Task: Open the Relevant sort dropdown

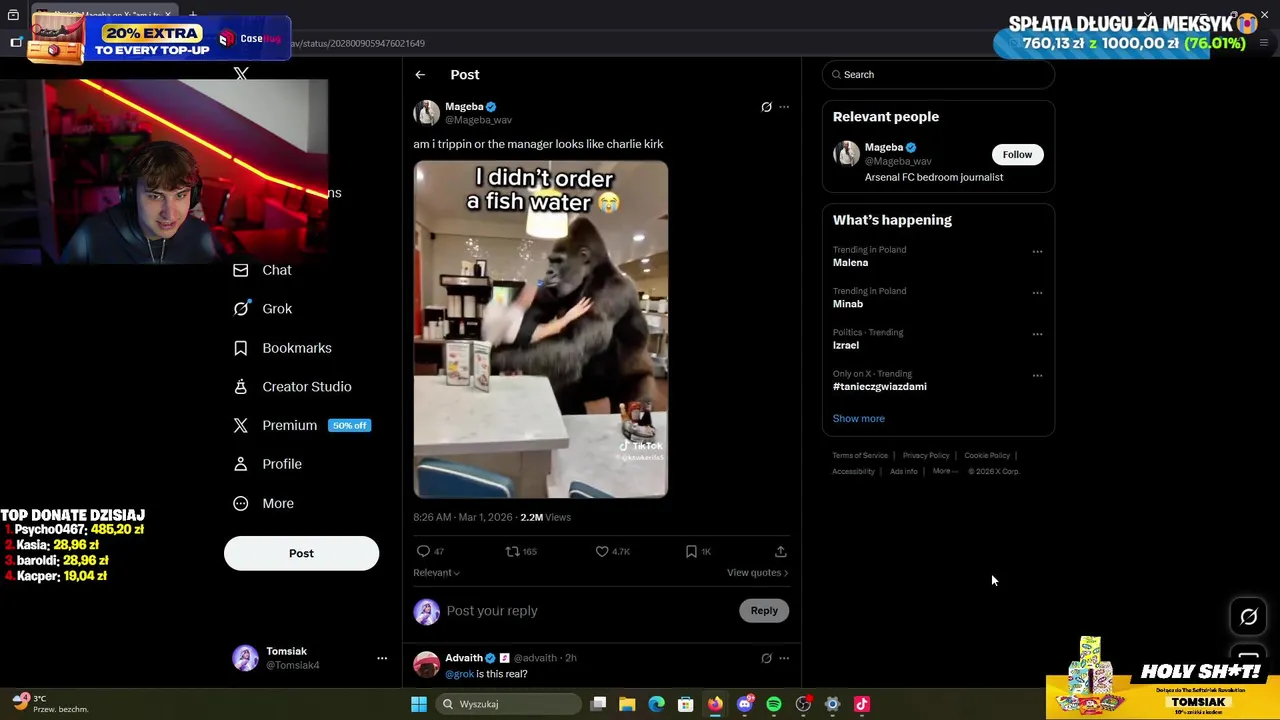Action: click(436, 573)
